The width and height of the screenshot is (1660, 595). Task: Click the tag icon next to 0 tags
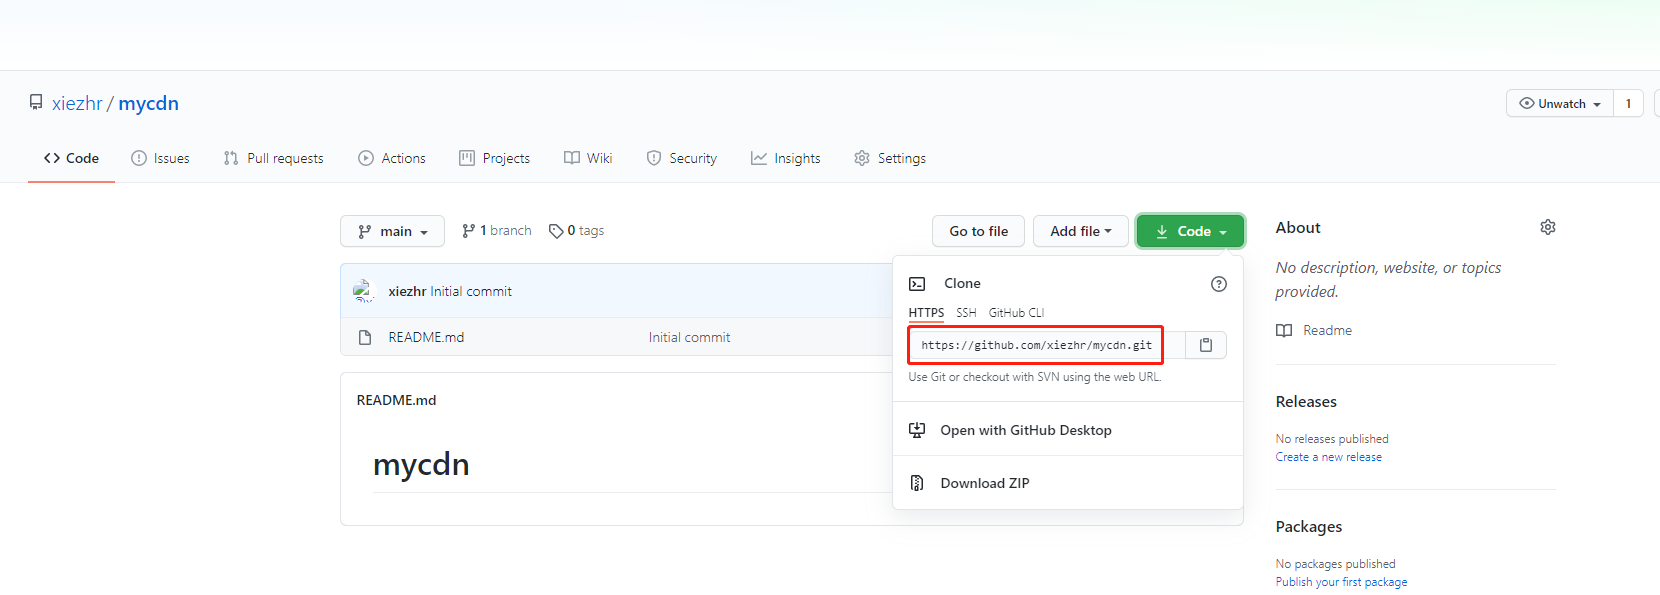[556, 231]
